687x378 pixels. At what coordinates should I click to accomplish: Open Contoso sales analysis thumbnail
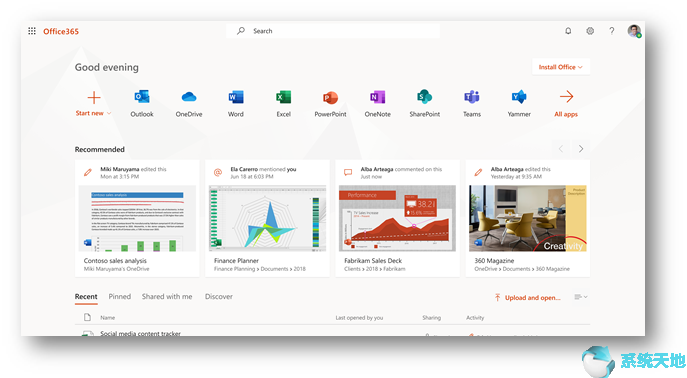137,218
